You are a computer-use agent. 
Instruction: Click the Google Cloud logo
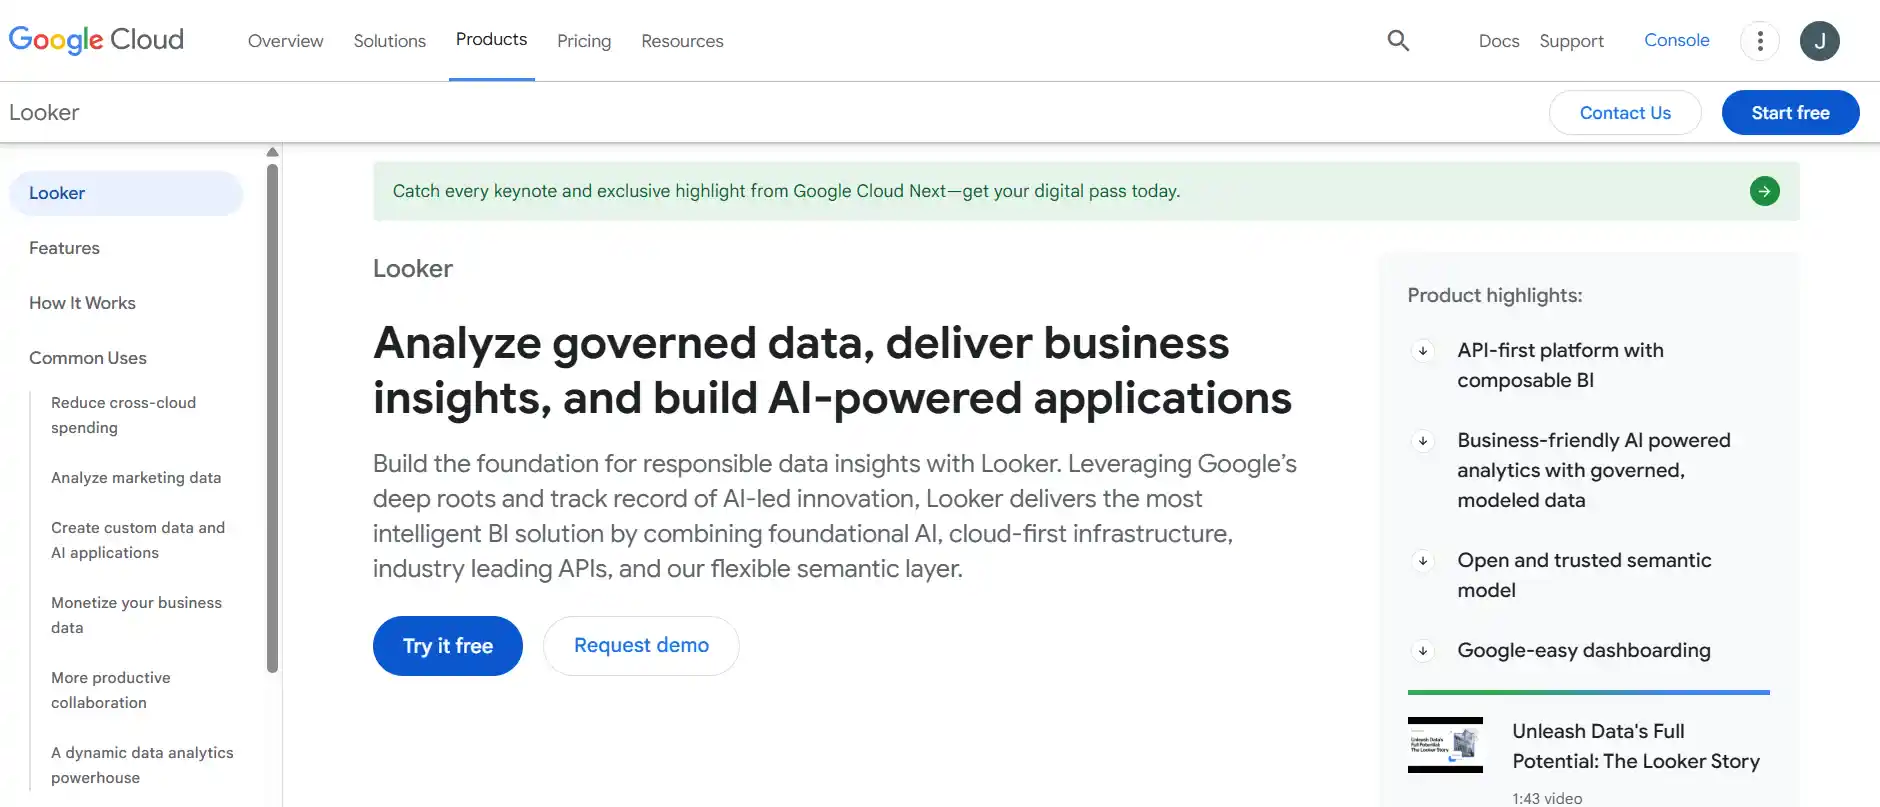(96, 40)
